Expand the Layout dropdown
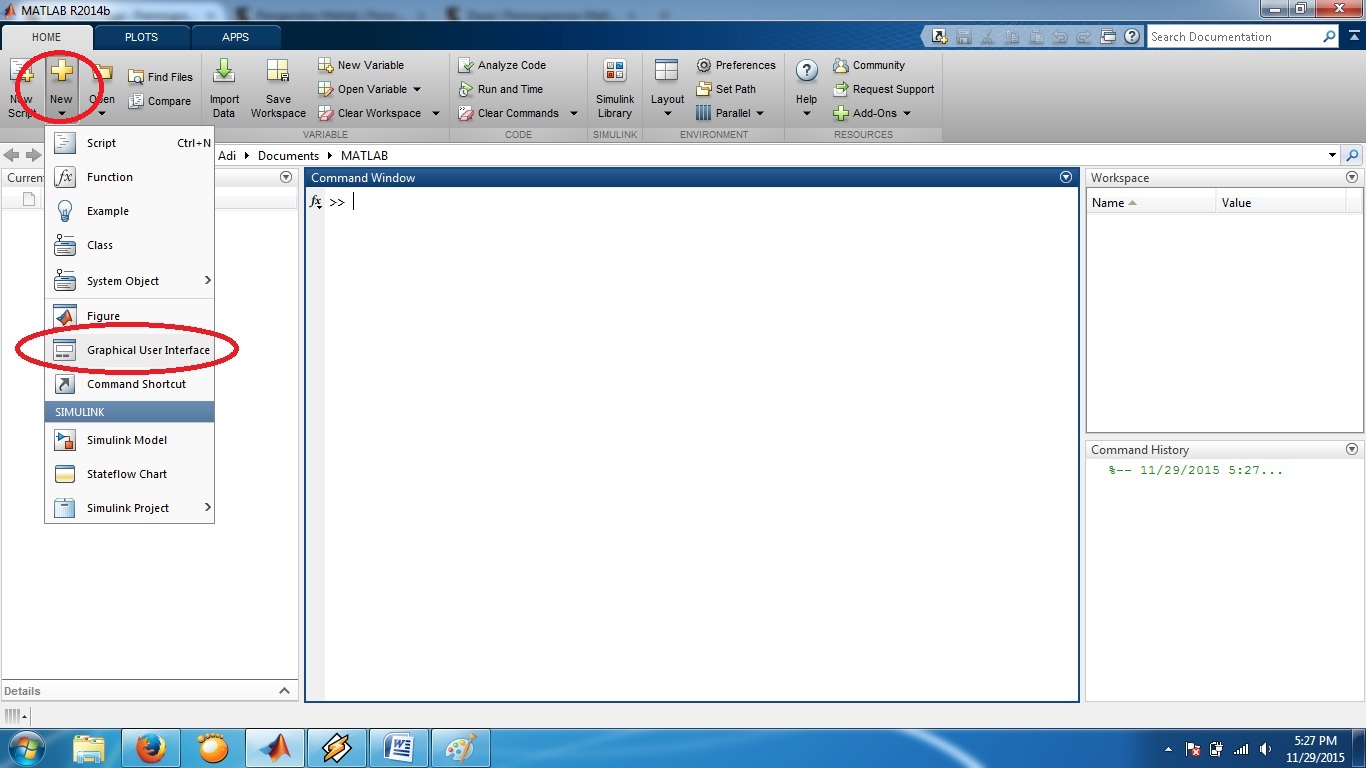 point(667,113)
